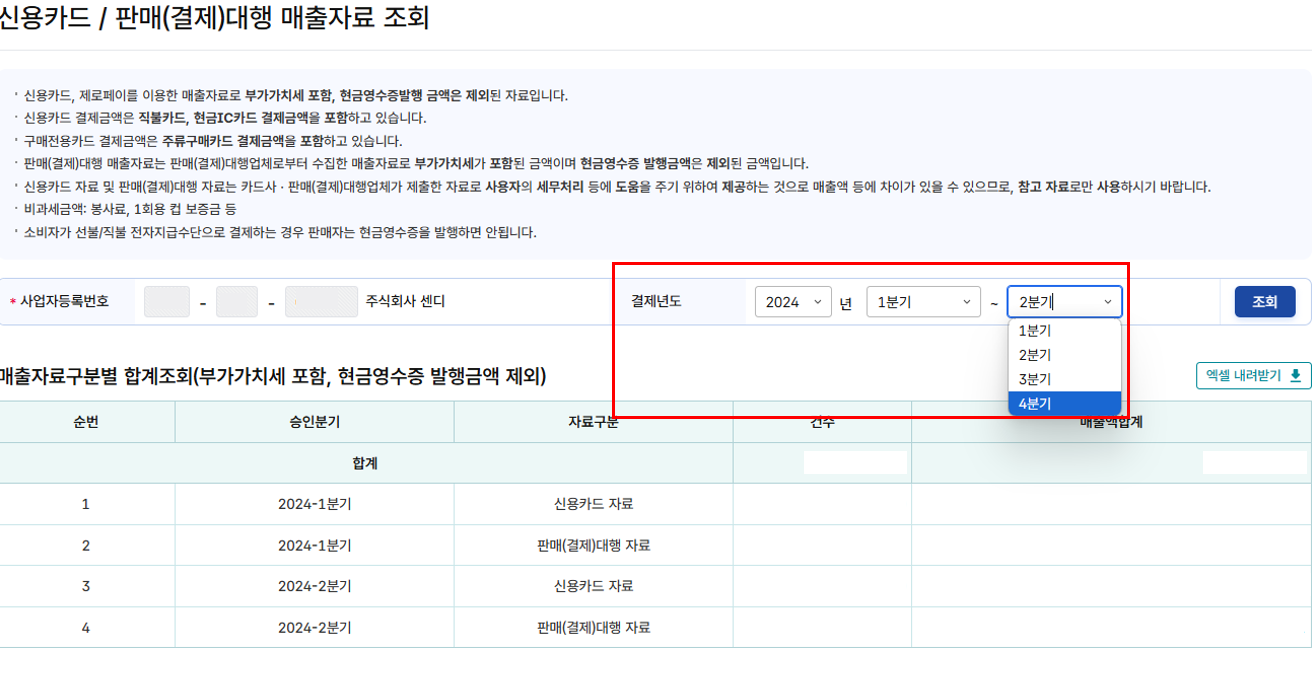Click 2024-2분기 cell in row 4
The width and height of the screenshot is (1314, 675).
314,628
